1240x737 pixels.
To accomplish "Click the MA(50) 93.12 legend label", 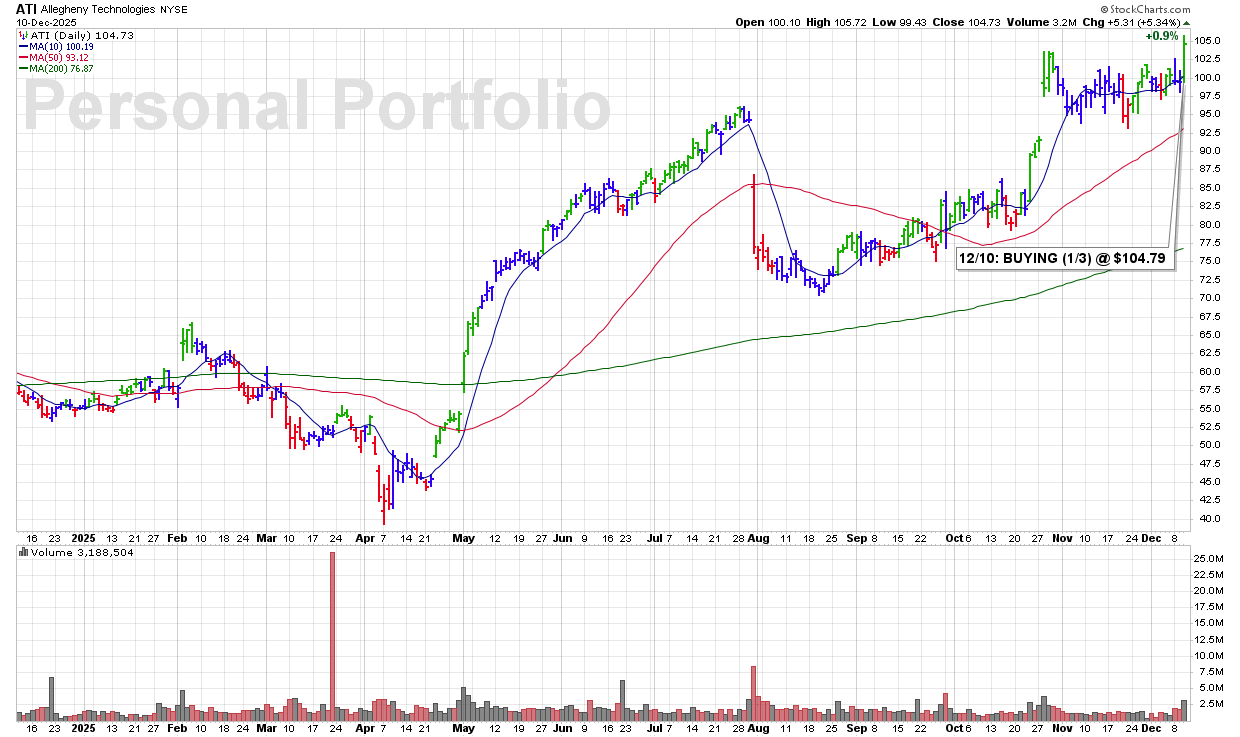I will tap(61, 57).
